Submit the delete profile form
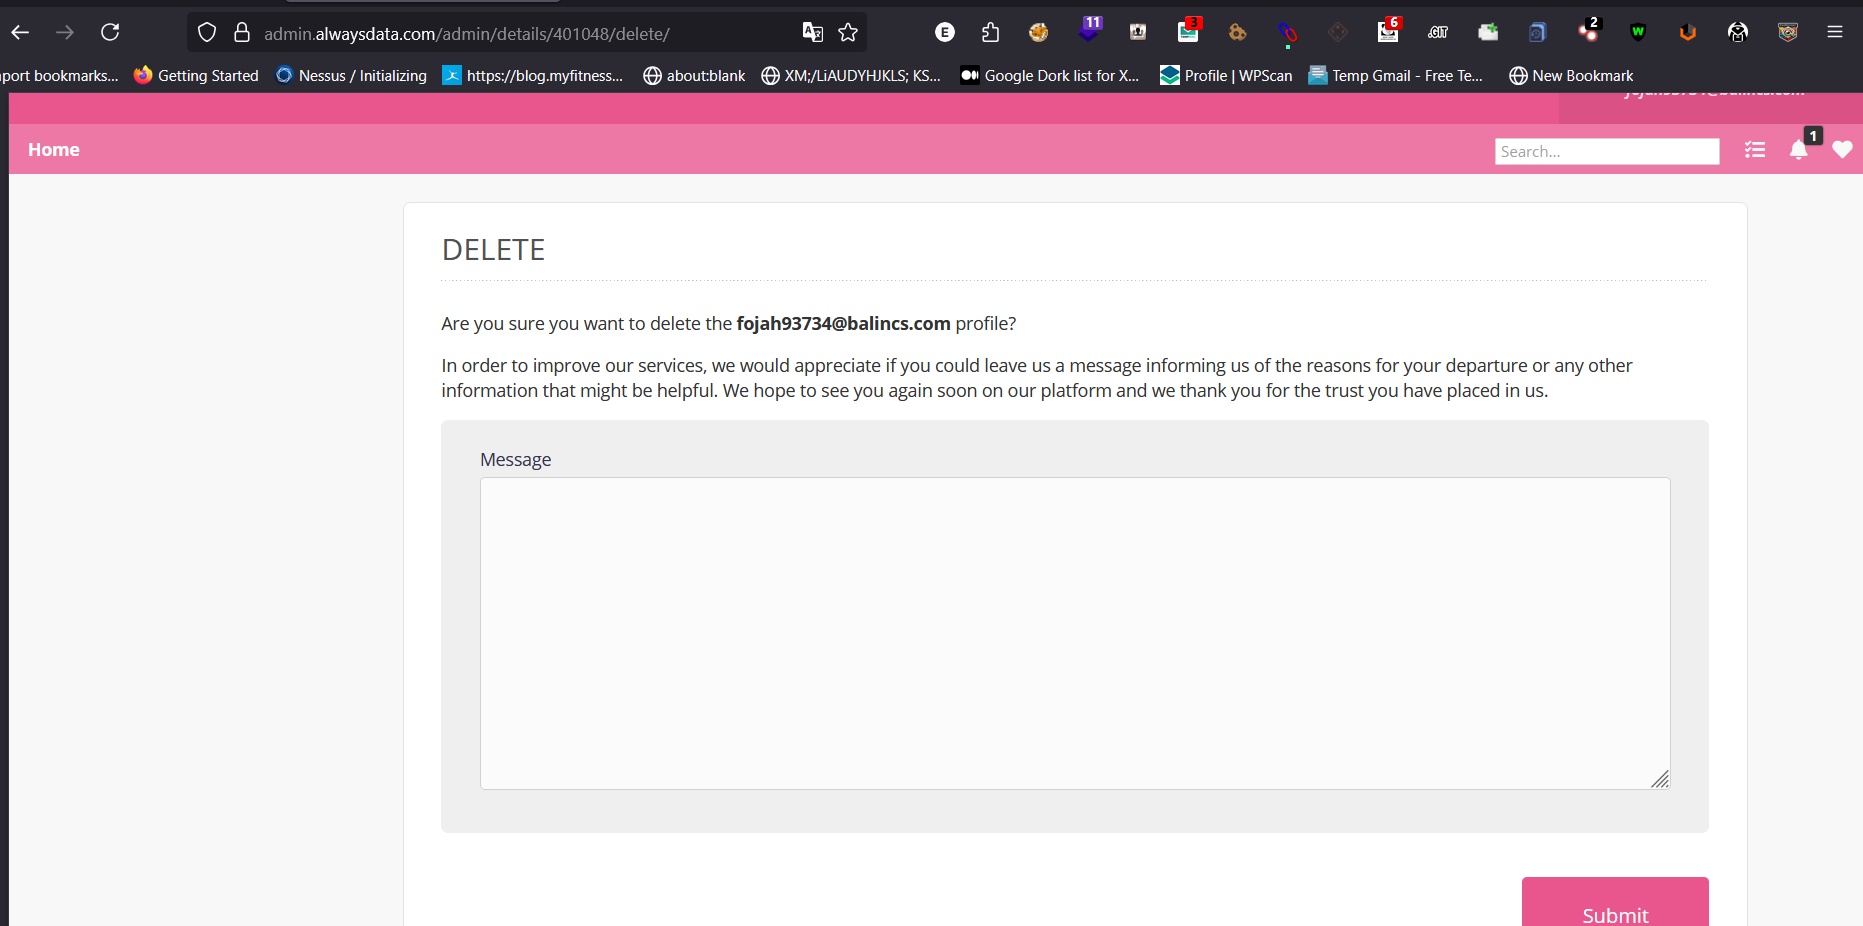The width and height of the screenshot is (1863, 926). click(x=1614, y=910)
